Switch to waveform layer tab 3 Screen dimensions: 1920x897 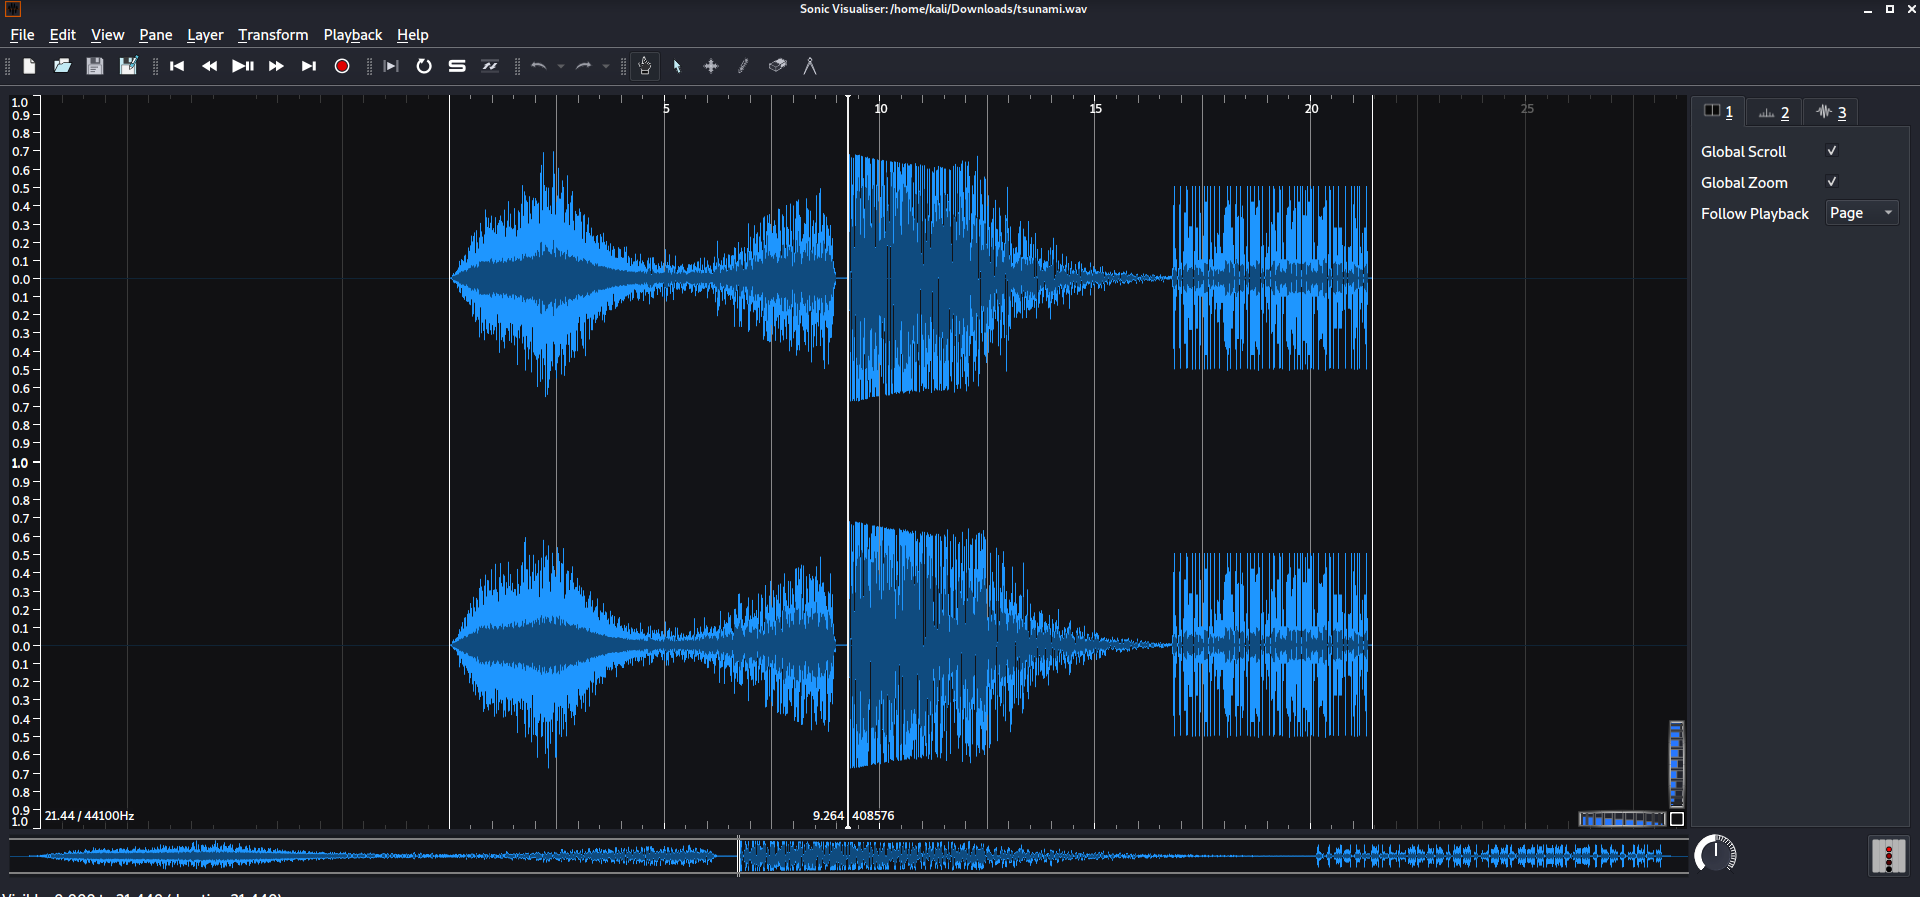(x=1831, y=113)
